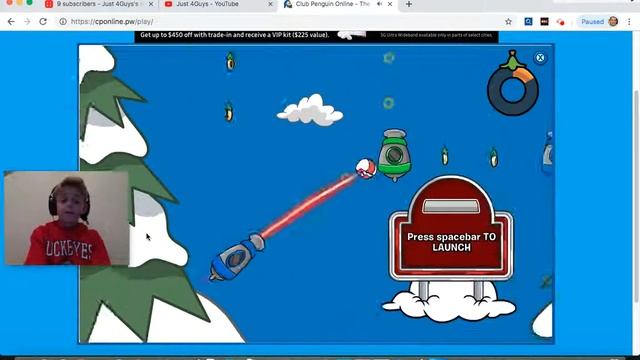Click the cponline.pw/play address bar
This screenshot has width=640, height=360.
tap(282, 22)
